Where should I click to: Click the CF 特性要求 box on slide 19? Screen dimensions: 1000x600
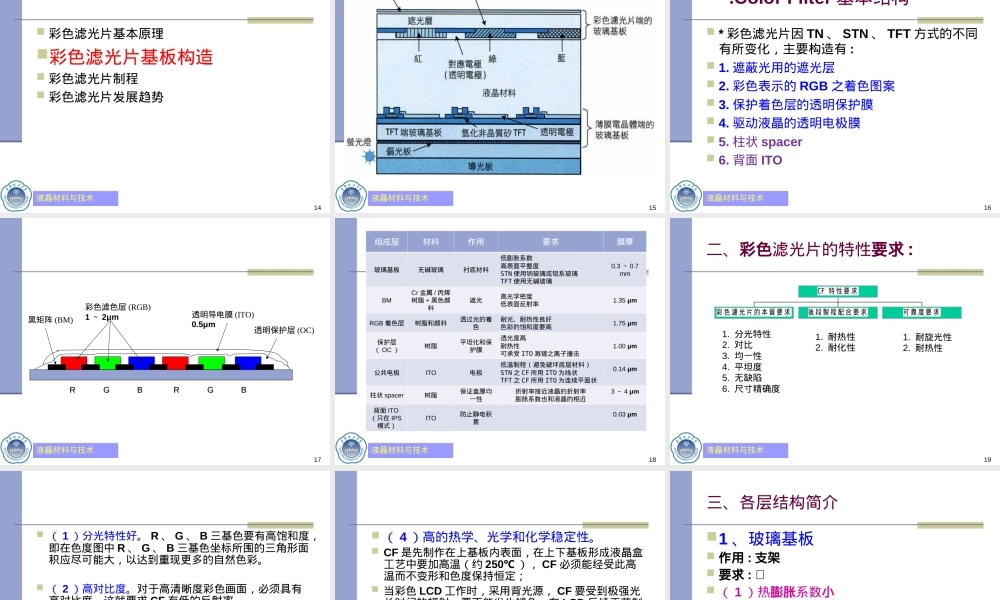(837, 291)
